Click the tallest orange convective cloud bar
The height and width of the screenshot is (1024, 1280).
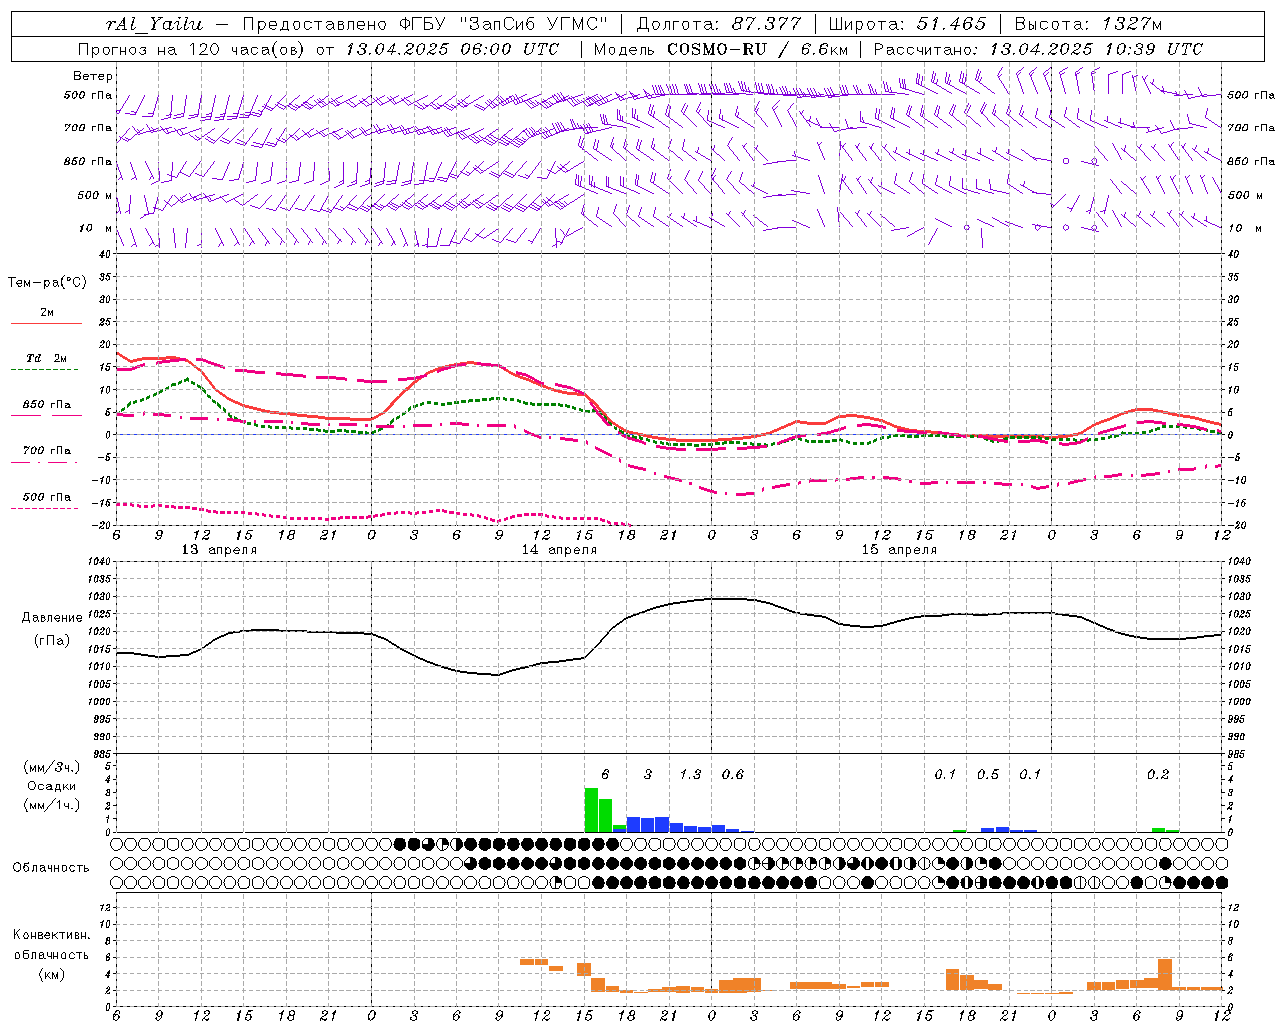point(1165,975)
